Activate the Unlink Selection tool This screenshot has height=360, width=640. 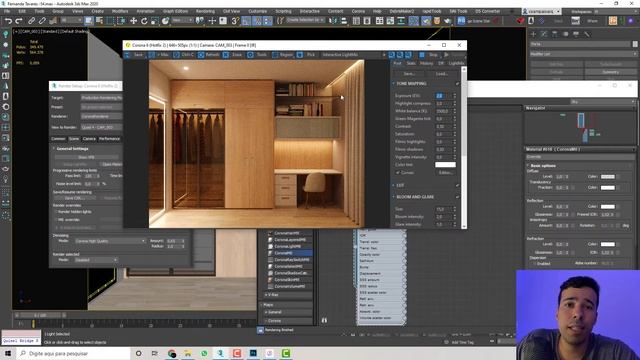click(x=42, y=20)
